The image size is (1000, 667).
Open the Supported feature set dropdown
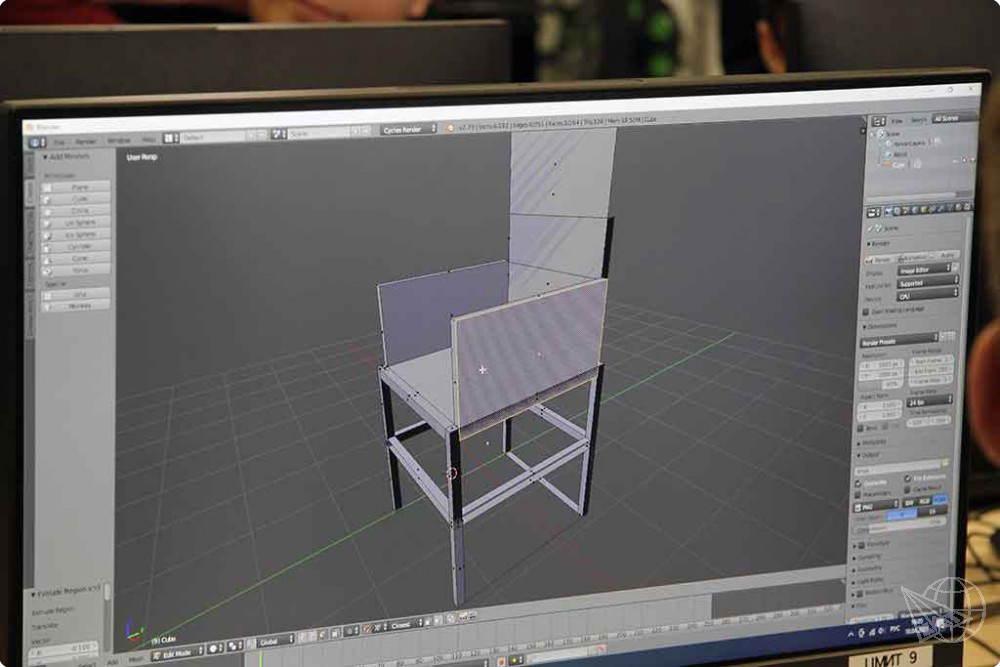(927, 282)
